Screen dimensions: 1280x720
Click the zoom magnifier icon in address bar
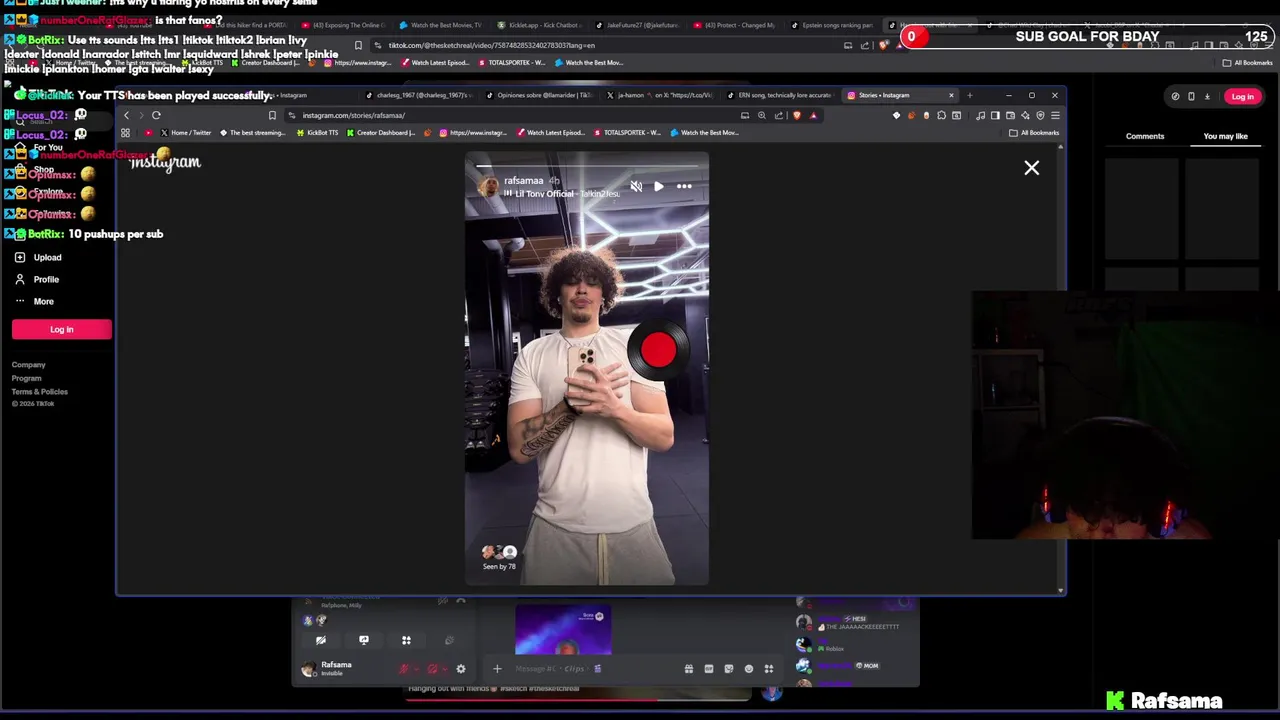(x=762, y=115)
